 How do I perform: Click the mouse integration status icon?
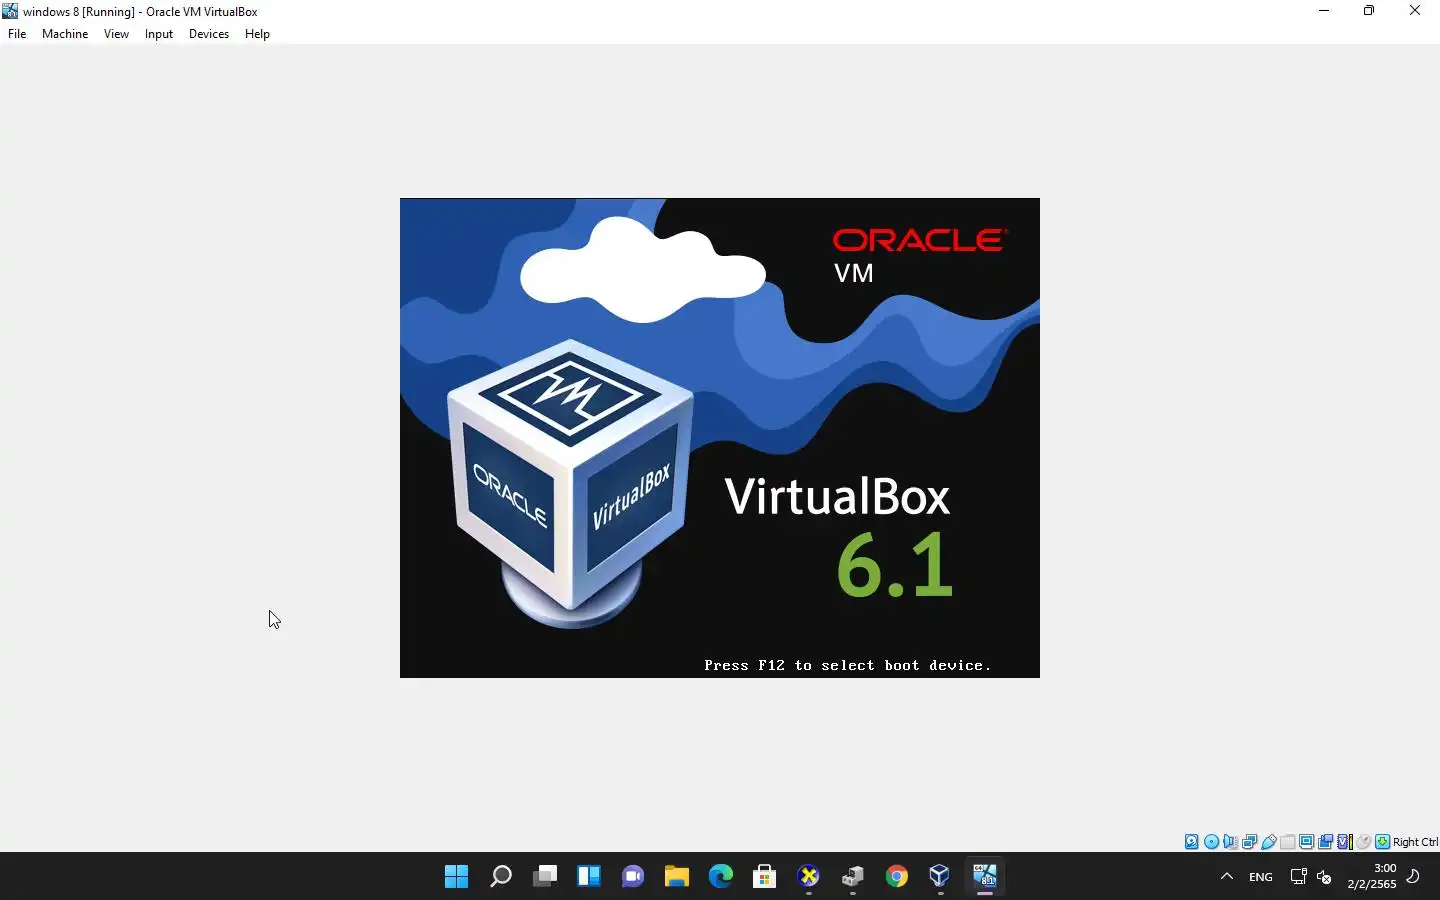[x=1364, y=842]
